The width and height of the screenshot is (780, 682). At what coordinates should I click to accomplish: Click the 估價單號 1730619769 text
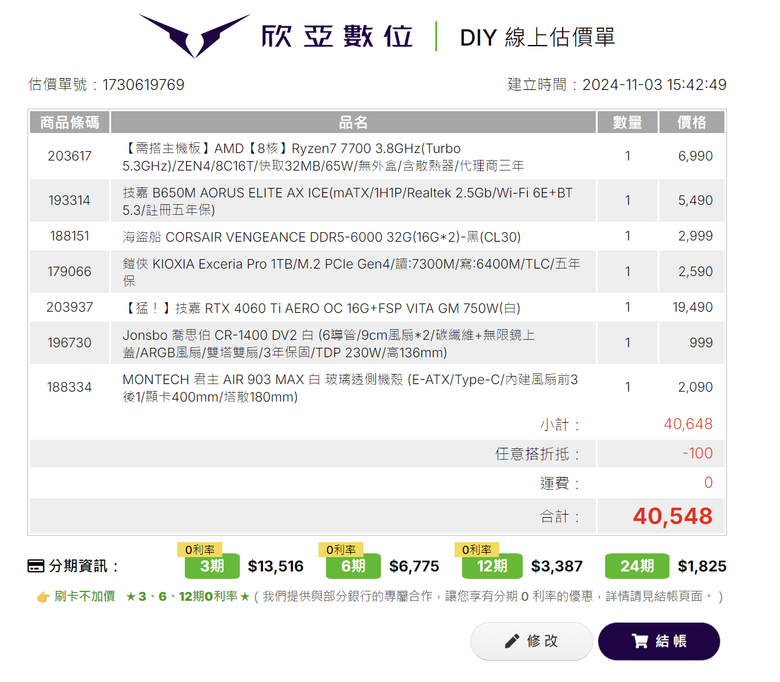(106, 85)
